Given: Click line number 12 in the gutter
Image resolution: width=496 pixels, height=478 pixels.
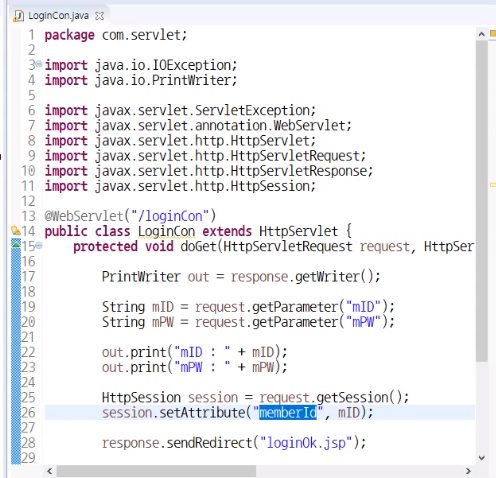Looking at the screenshot, I should [28, 201].
